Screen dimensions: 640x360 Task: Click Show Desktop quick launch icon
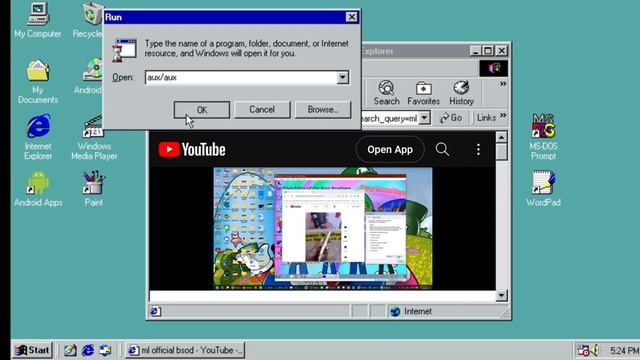click(x=70, y=350)
